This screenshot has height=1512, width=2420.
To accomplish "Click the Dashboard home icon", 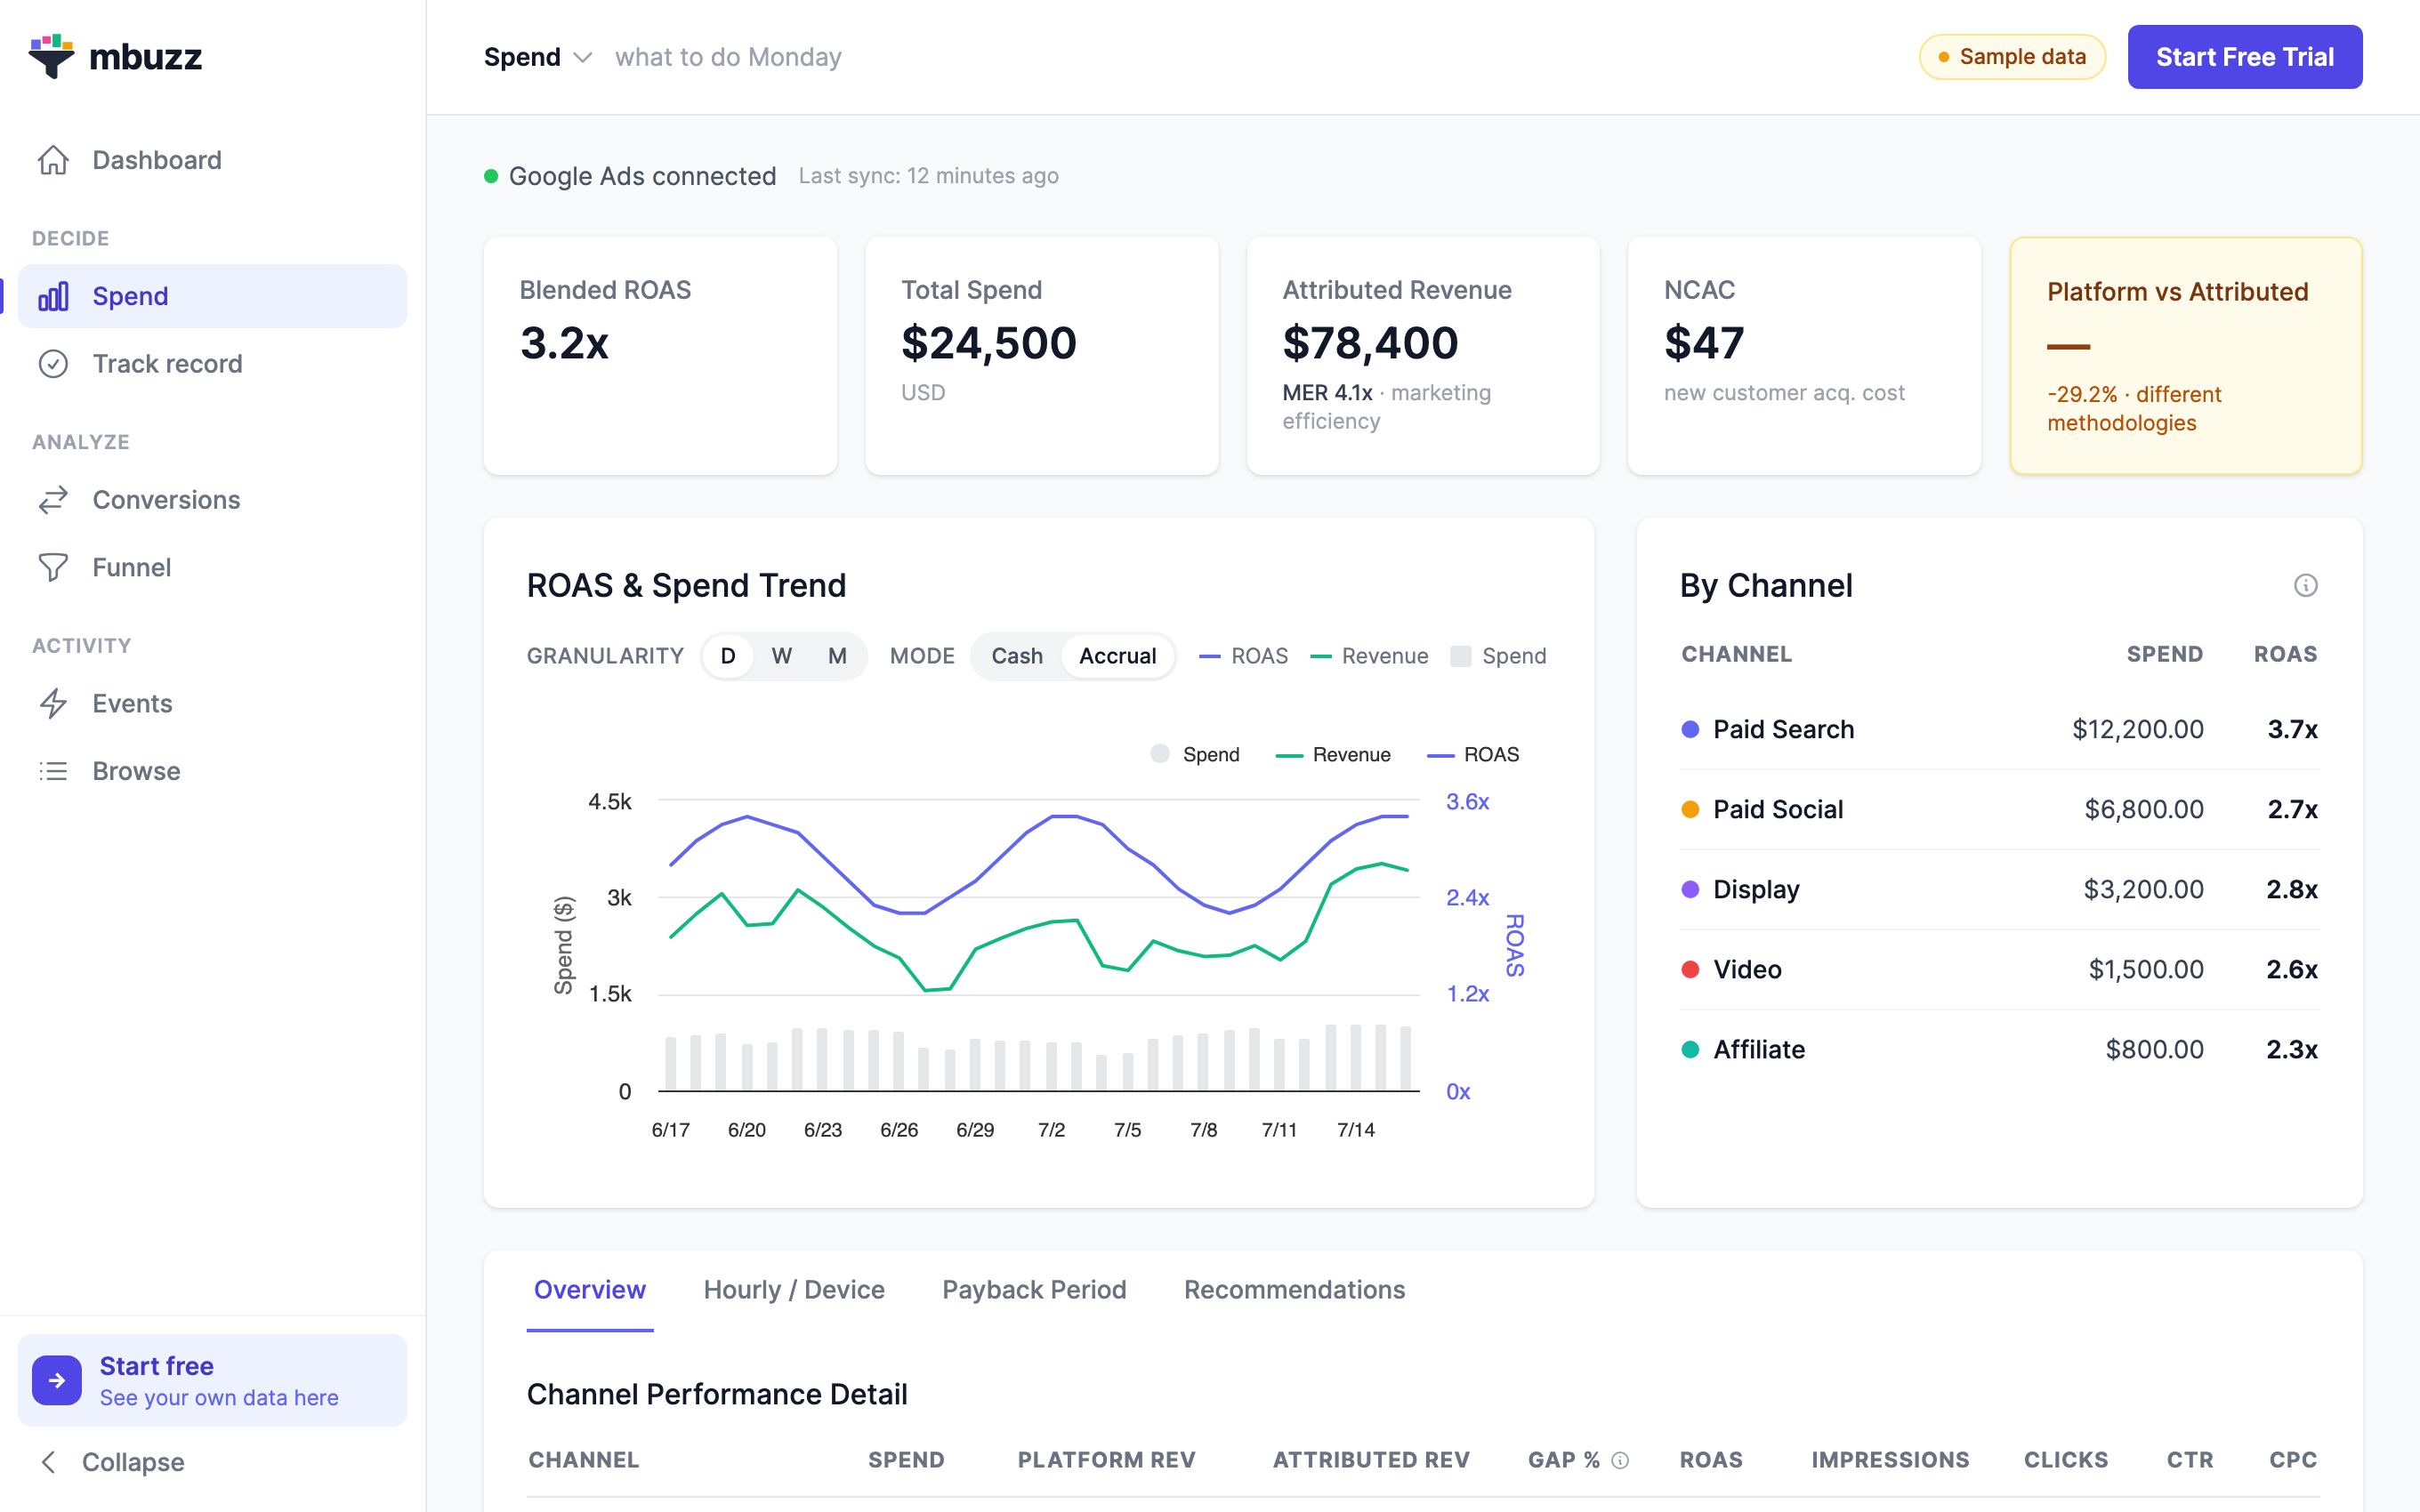I will (x=53, y=160).
